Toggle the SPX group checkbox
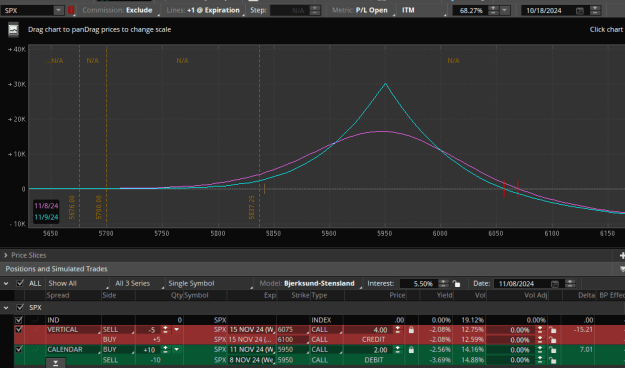 (x=20, y=308)
